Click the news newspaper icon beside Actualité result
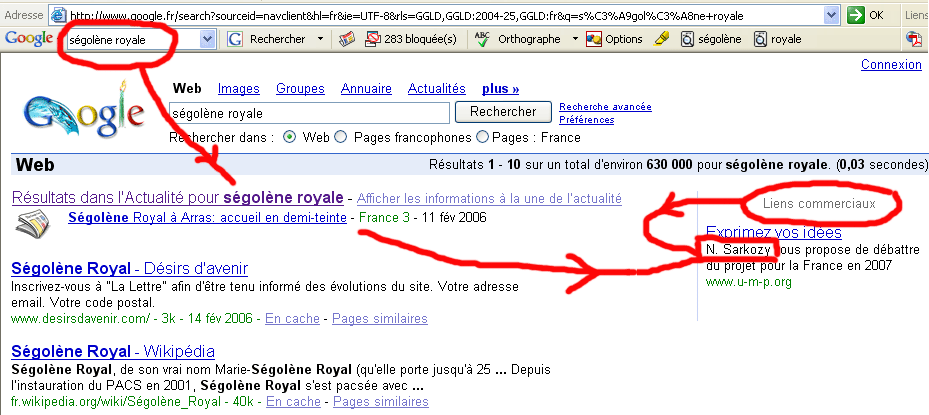The height and width of the screenshot is (415, 929). [33, 224]
